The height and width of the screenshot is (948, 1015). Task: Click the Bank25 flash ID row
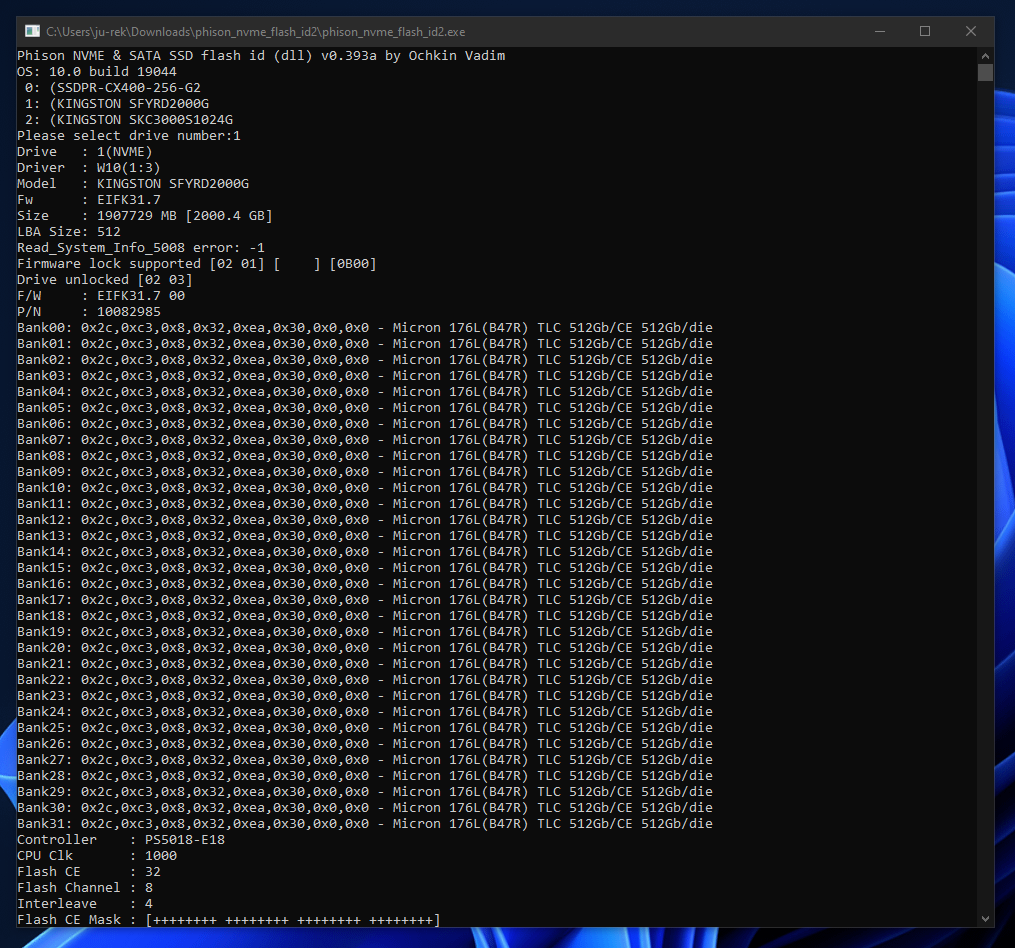click(x=364, y=727)
